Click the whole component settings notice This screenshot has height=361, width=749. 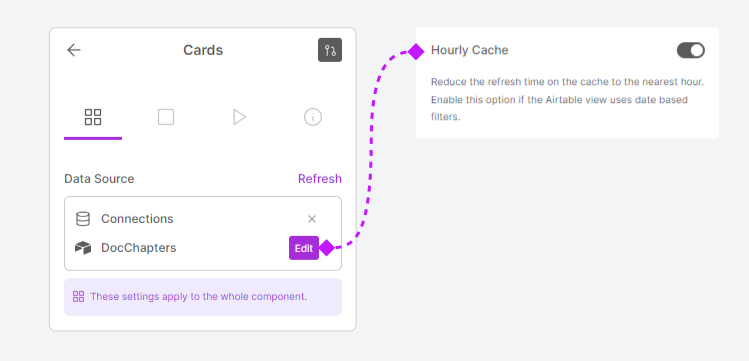pyautogui.click(x=203, y=297)
